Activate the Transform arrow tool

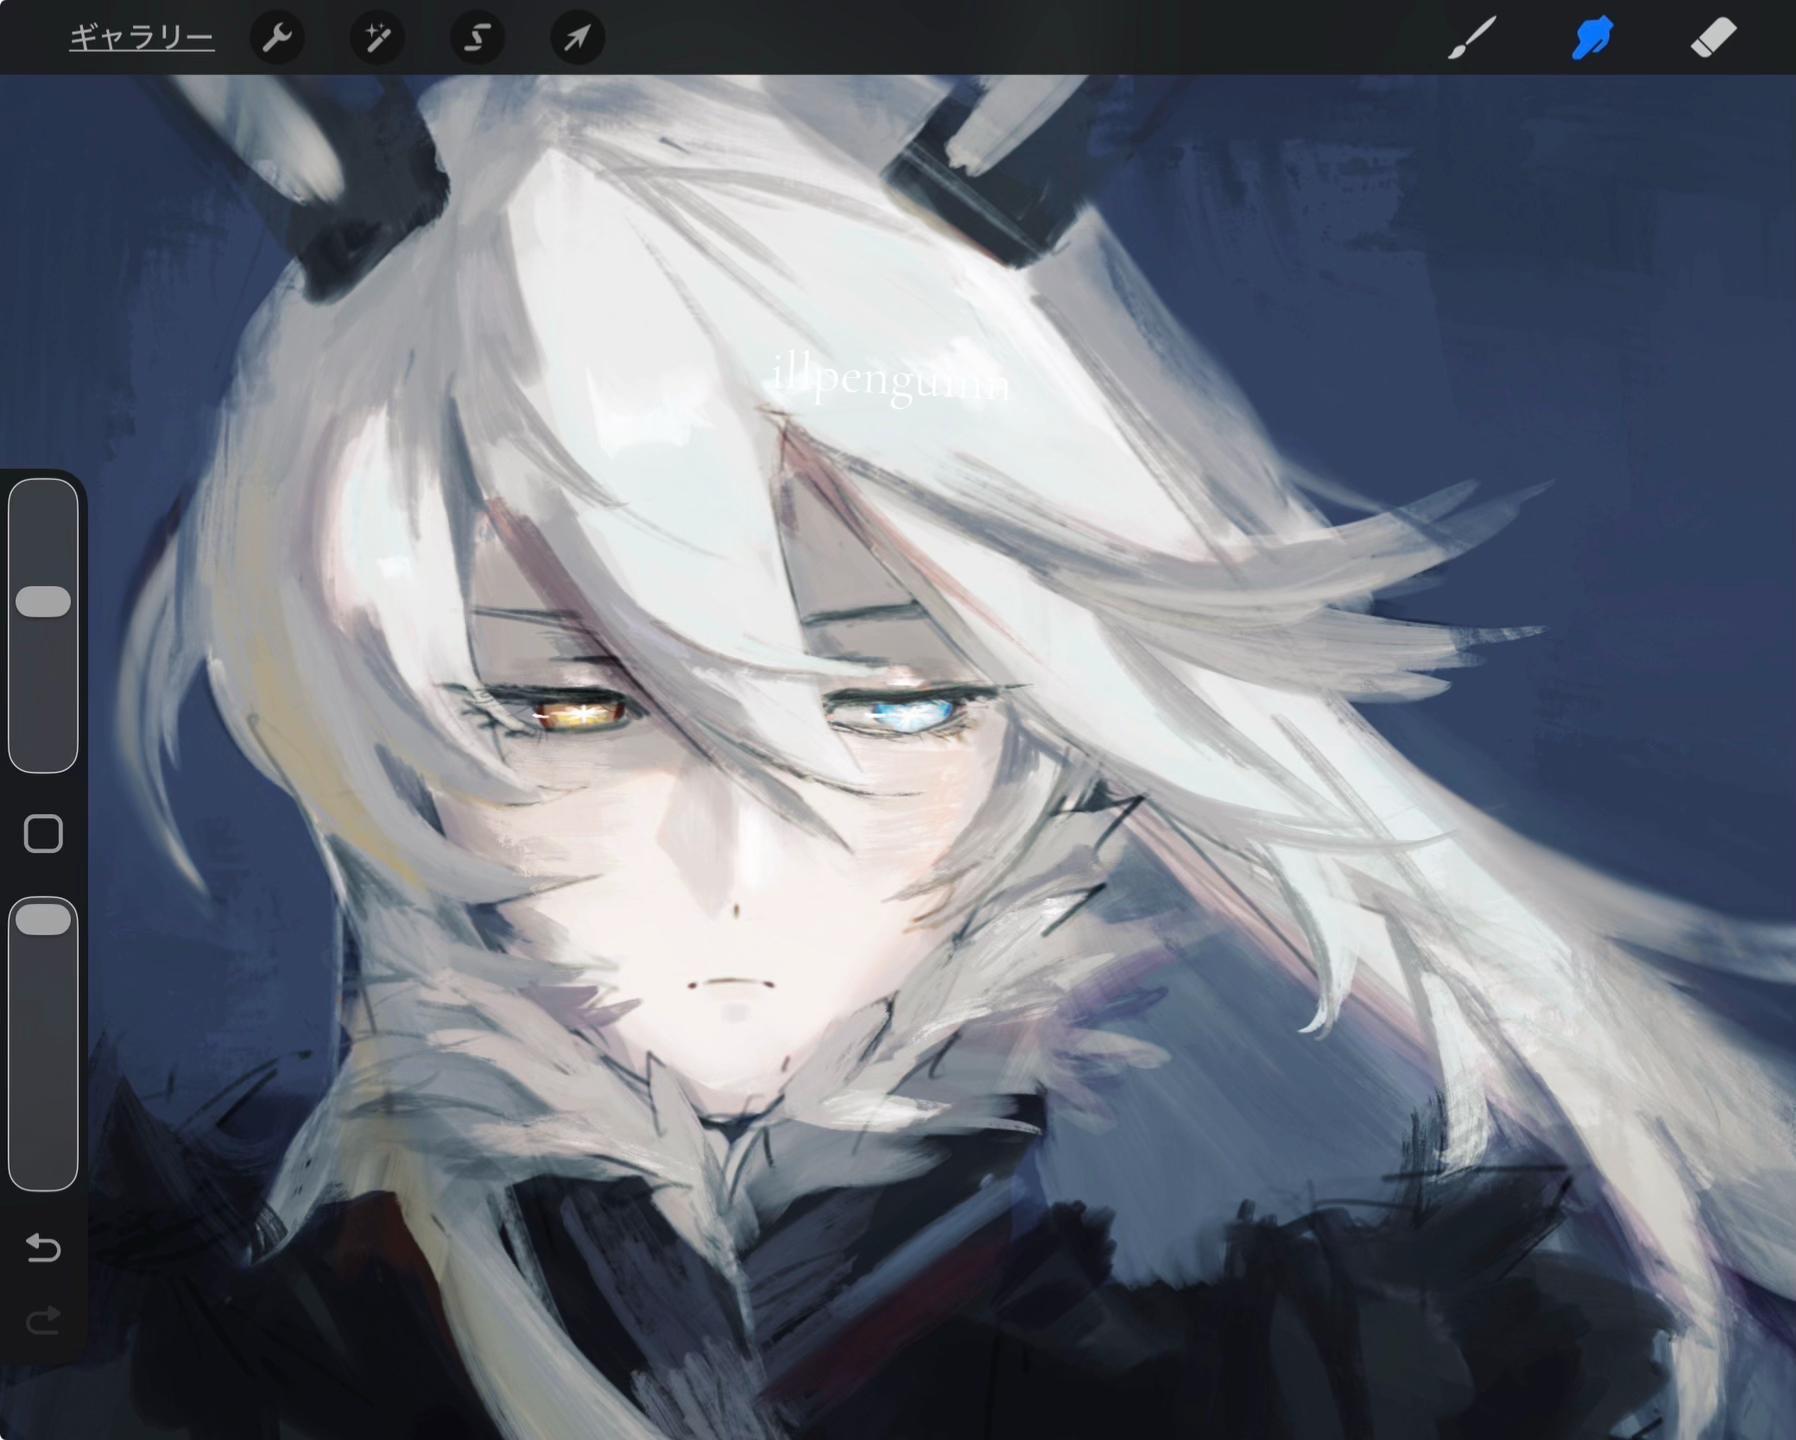[x=577, y=38]
